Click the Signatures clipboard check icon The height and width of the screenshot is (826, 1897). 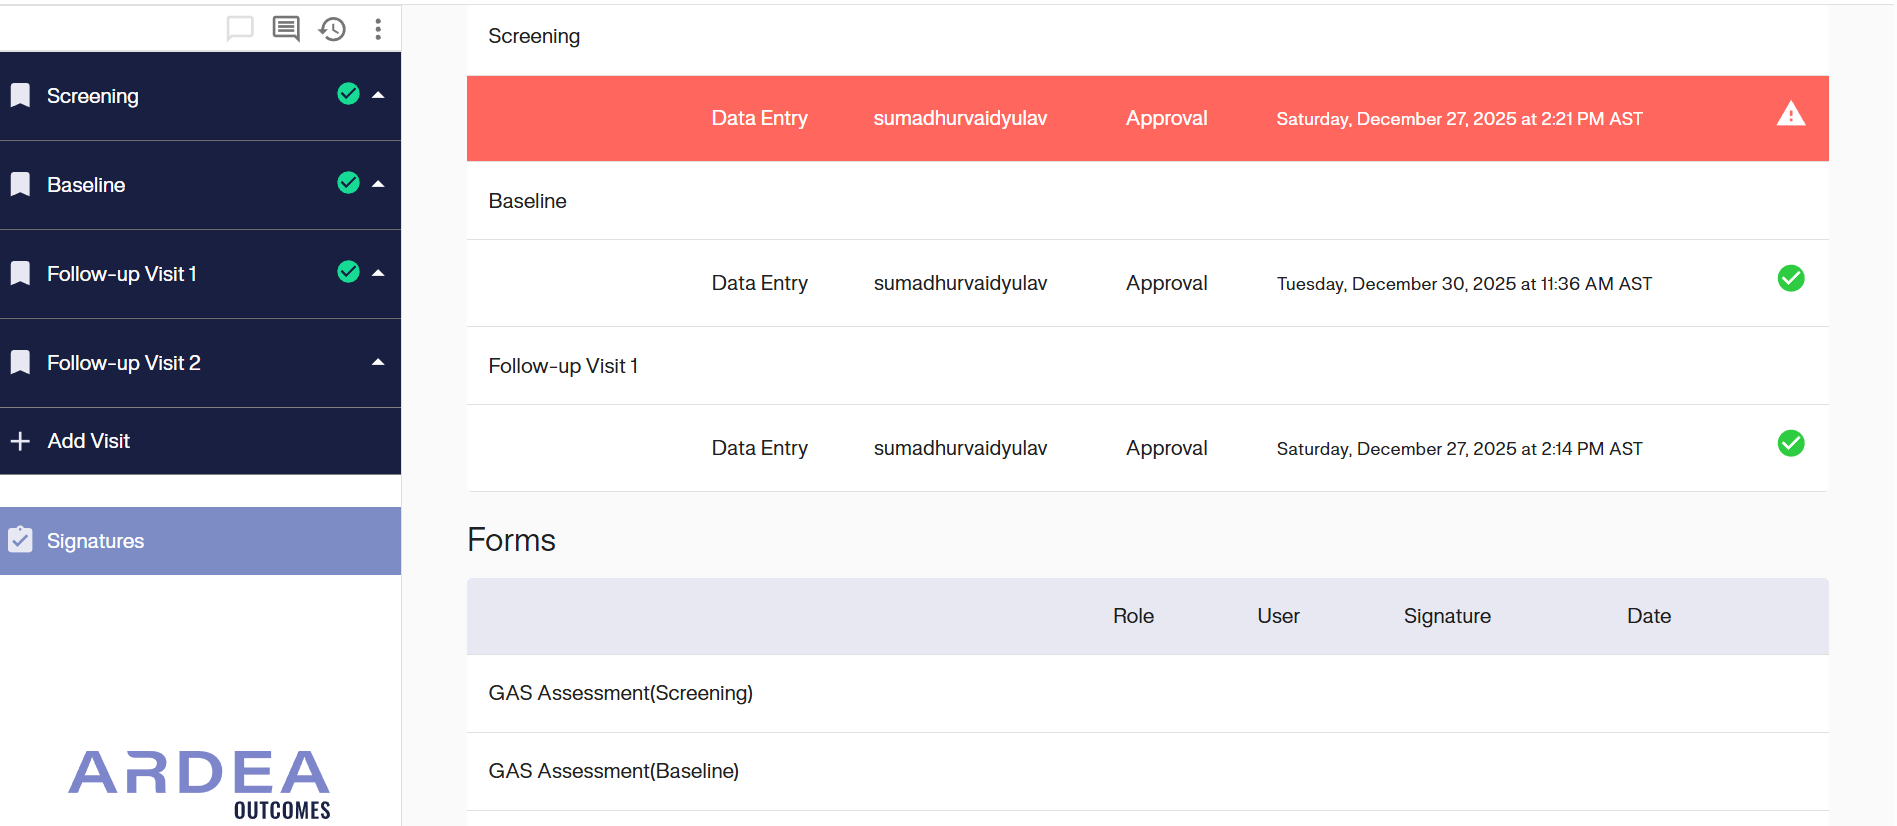pos(20,540)
